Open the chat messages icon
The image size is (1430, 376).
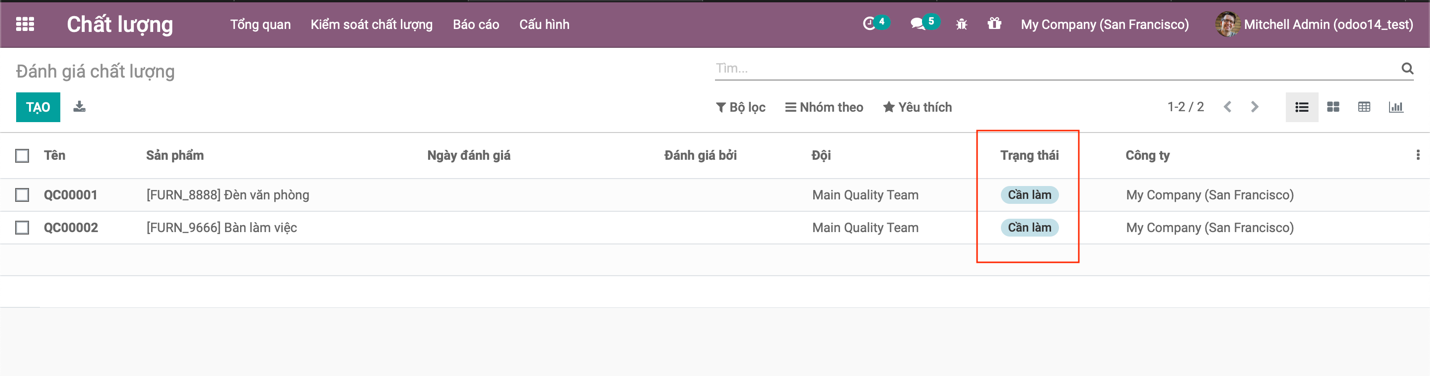(x=917, y=24)
